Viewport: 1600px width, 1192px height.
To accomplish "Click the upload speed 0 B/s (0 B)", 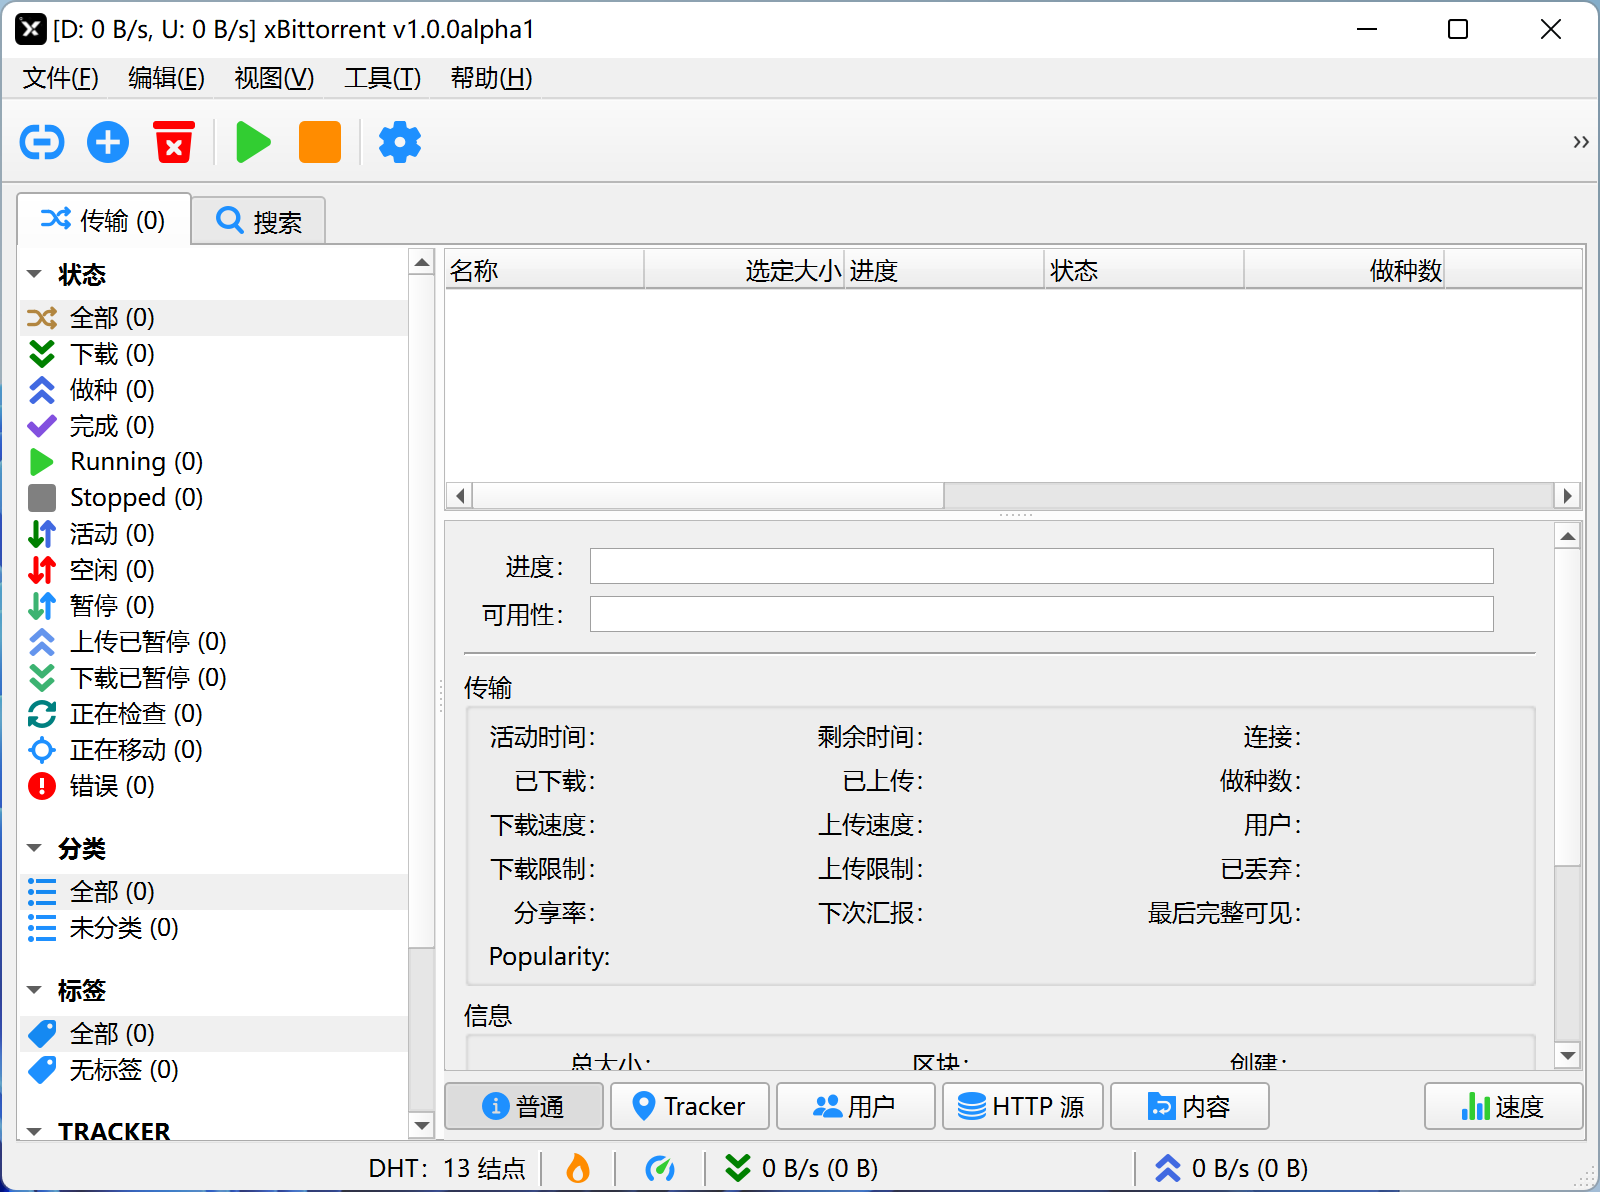I will 1232,1168.
